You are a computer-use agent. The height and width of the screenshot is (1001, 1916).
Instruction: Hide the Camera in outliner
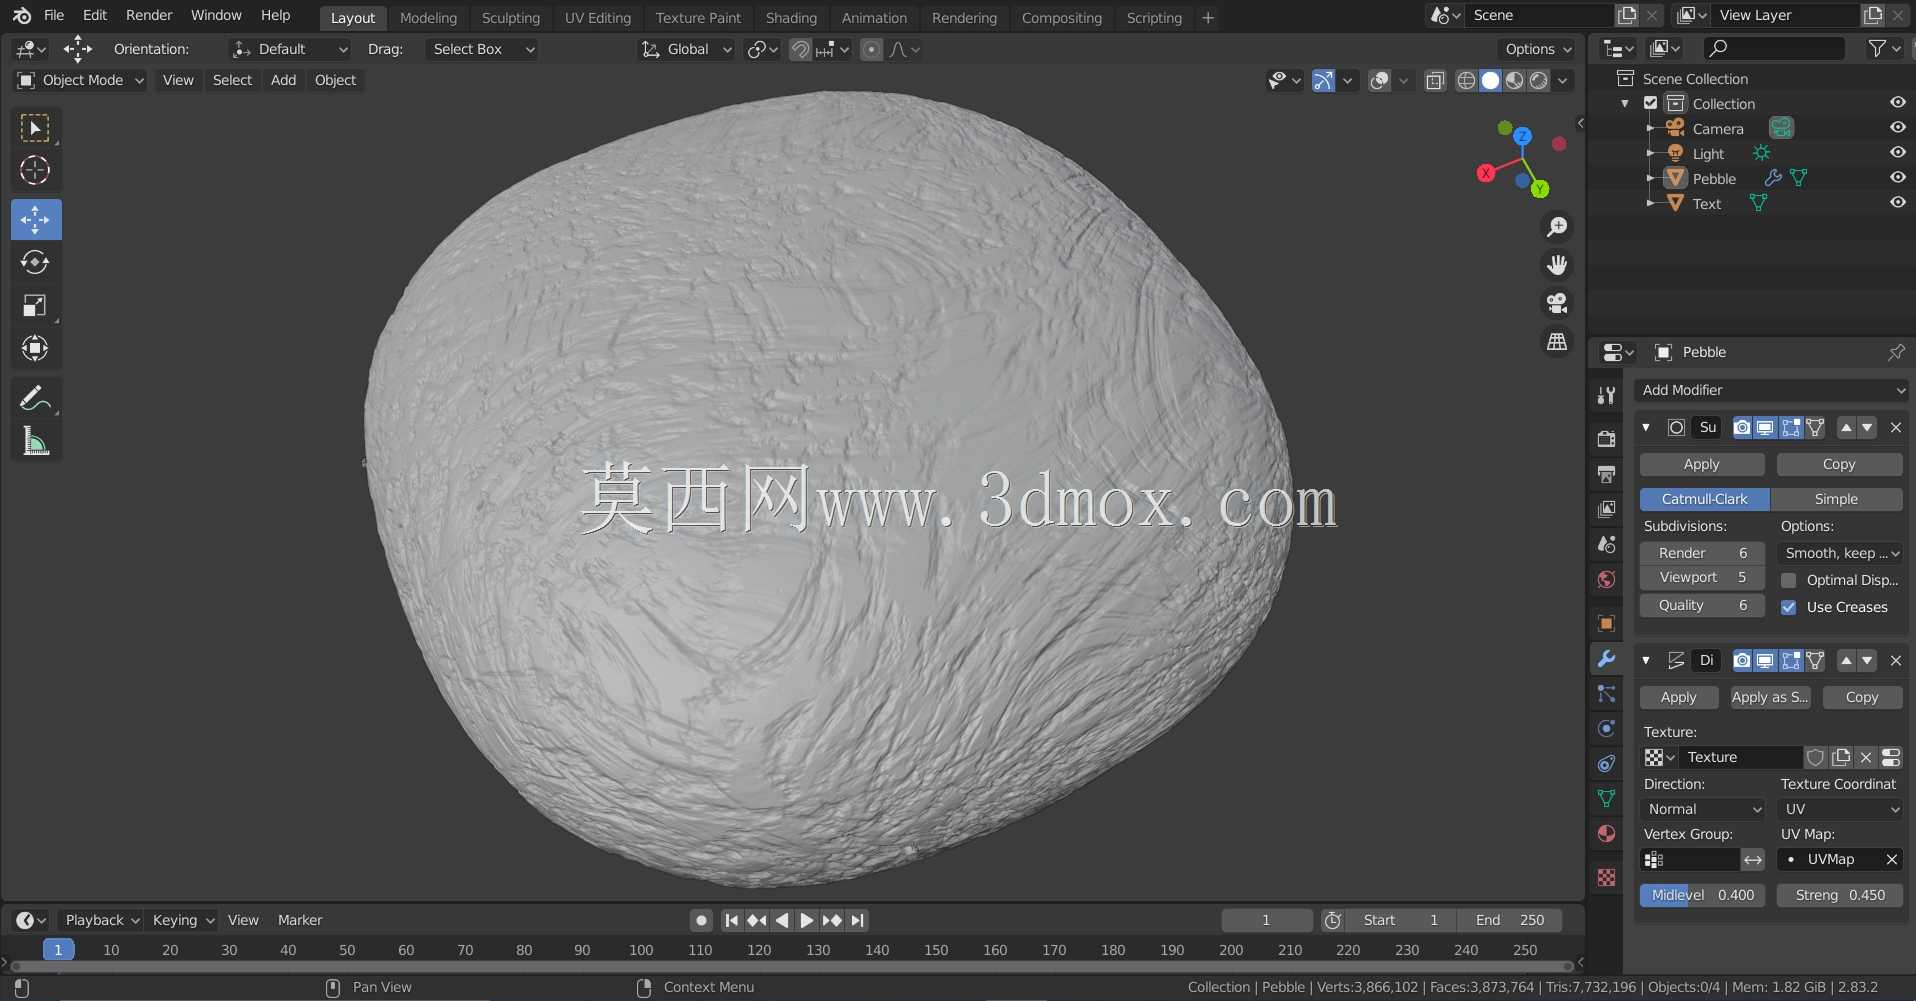pos(1897,127)
